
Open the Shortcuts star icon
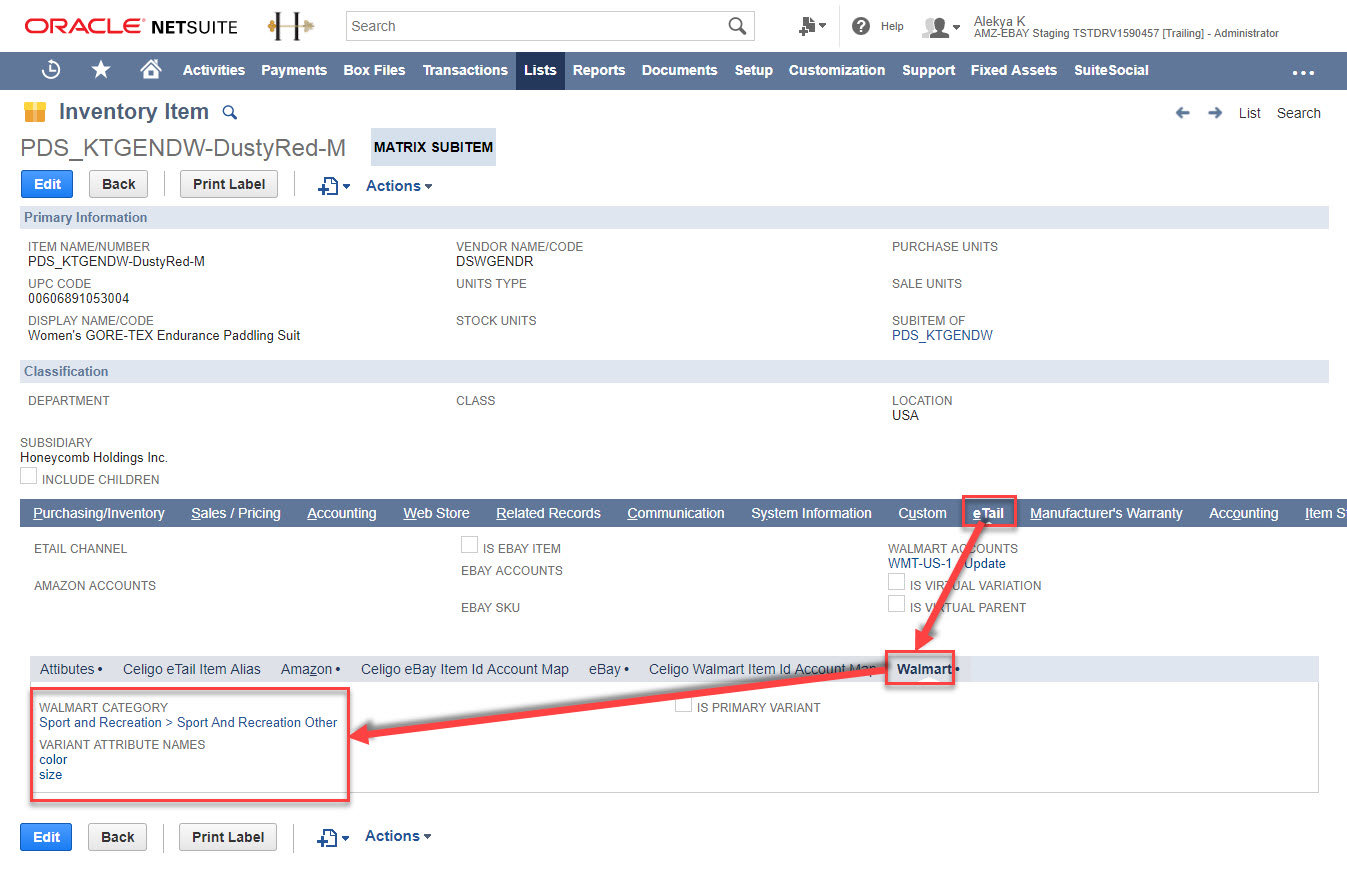[101, 70]
